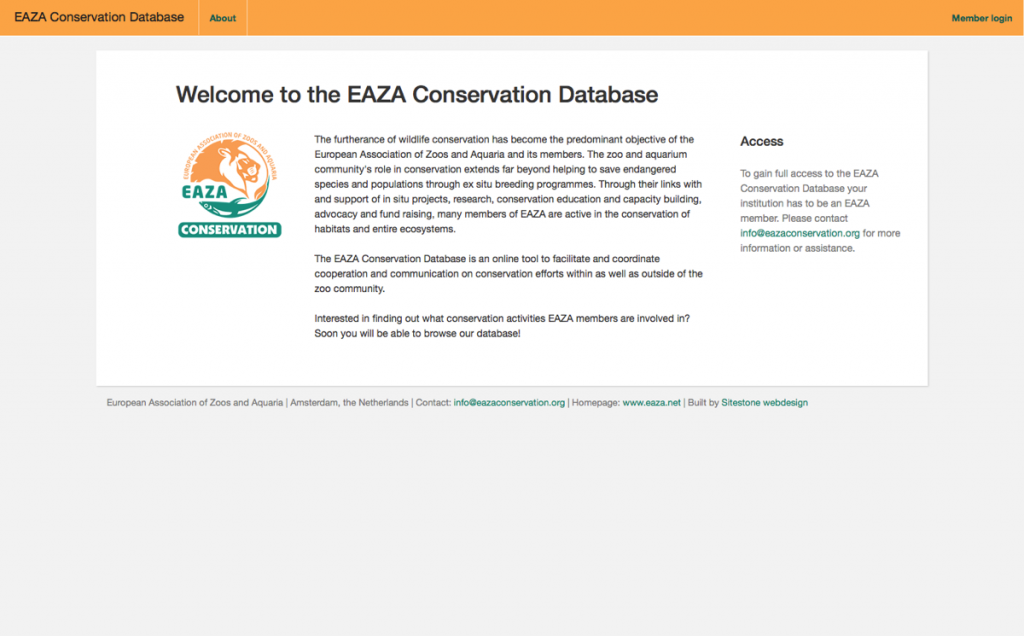1024x636 pixels.
Task: Click the footer text "Amsterdam, the Netherlands"
Action: (349, 403)
